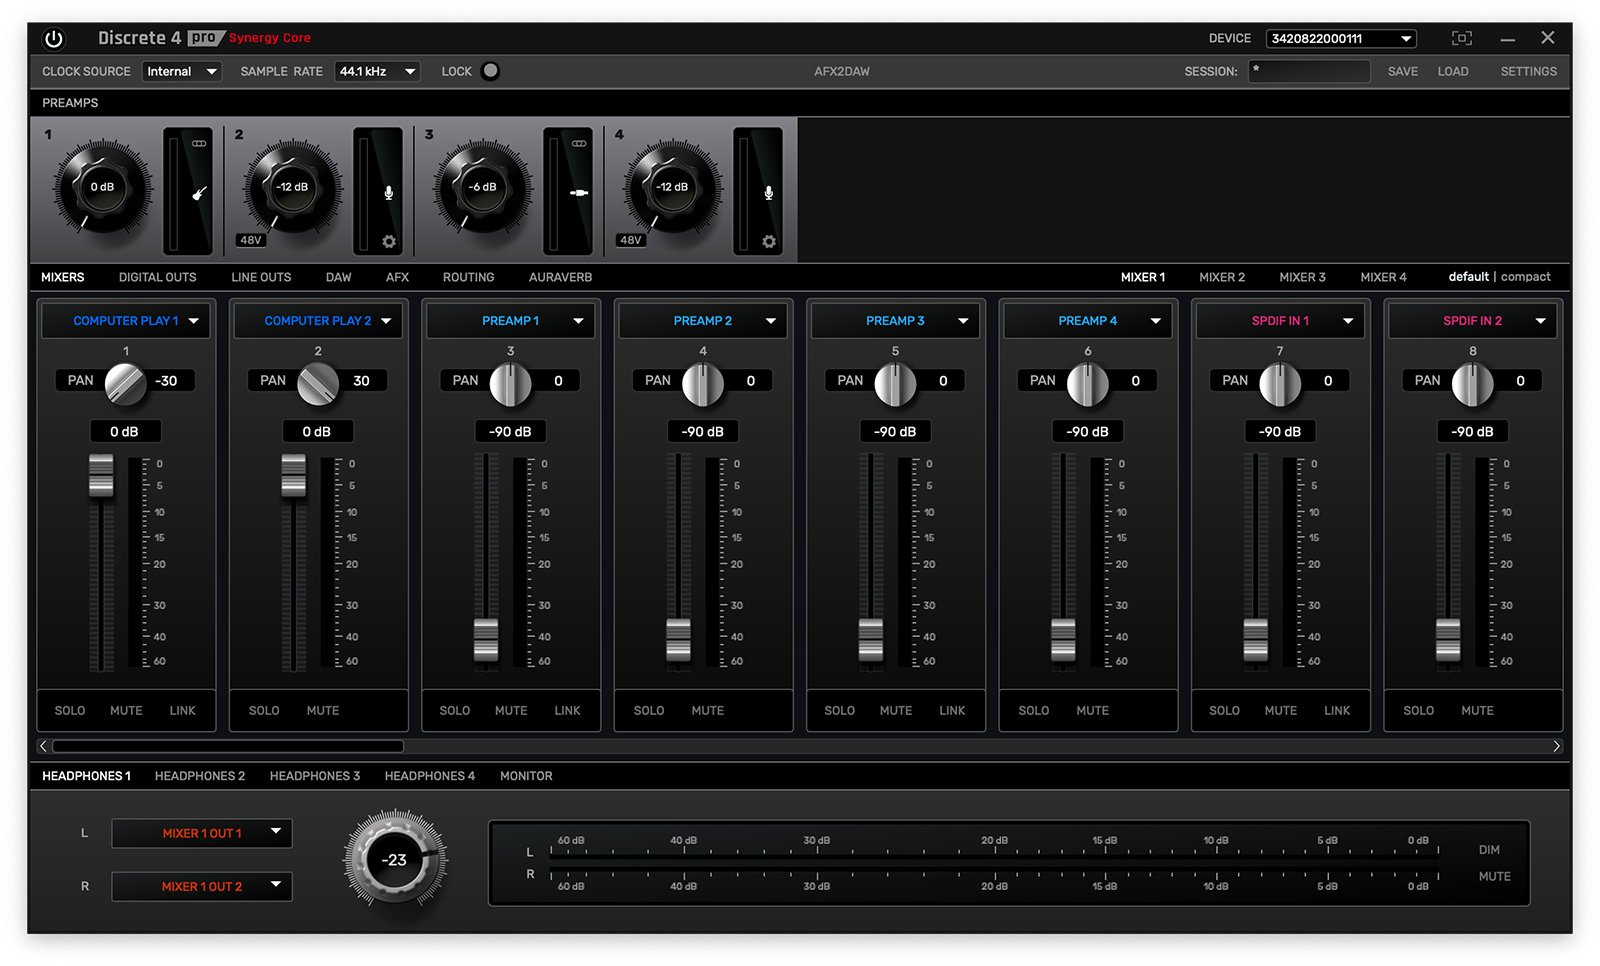
Task: Open the Device selection dropdown
Action: coord(1341,38)
